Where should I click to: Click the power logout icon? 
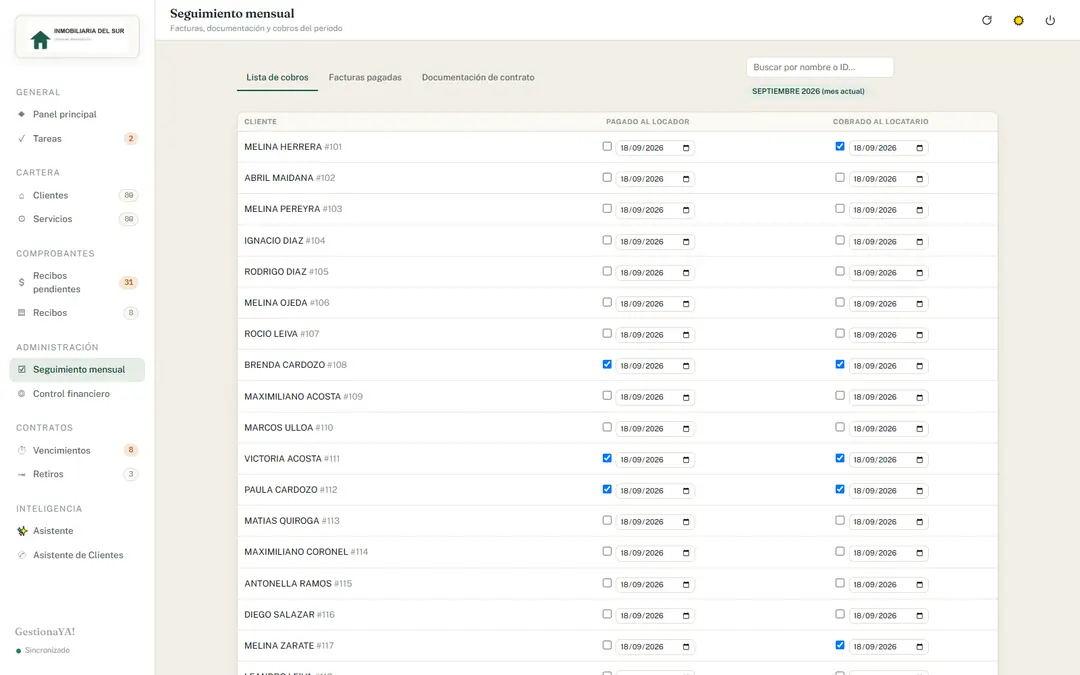click(x=1050, y=21)
